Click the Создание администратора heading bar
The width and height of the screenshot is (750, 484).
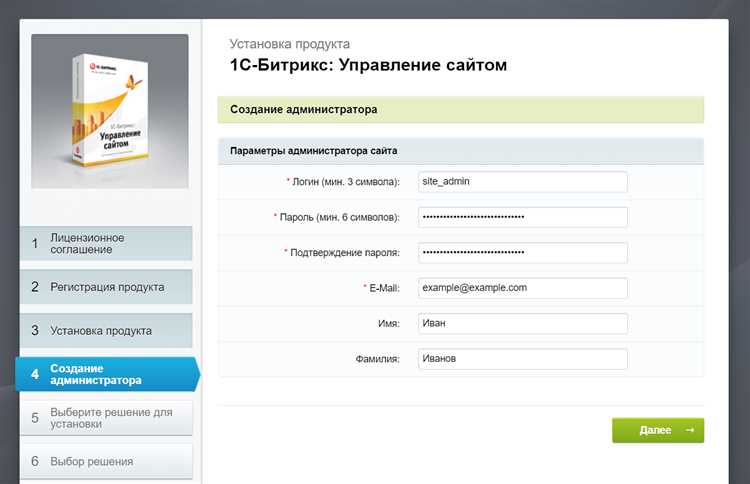tap(461, 110)
